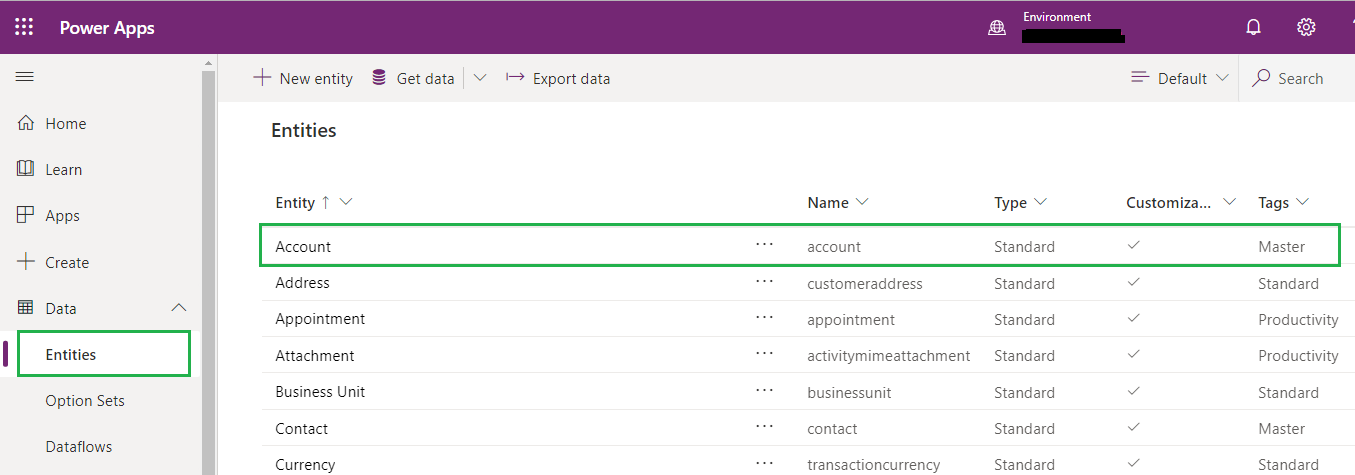Open more options for Appointment row
This screenshot has height=475, width=1355.
pos(765,318)
